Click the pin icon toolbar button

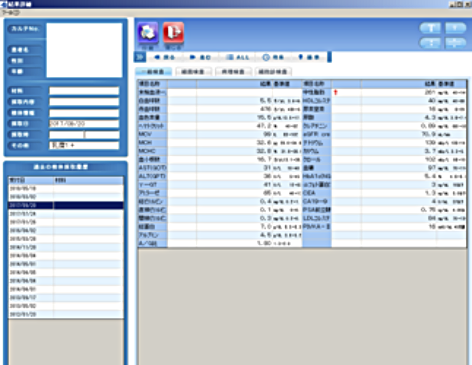coord(309,57)
